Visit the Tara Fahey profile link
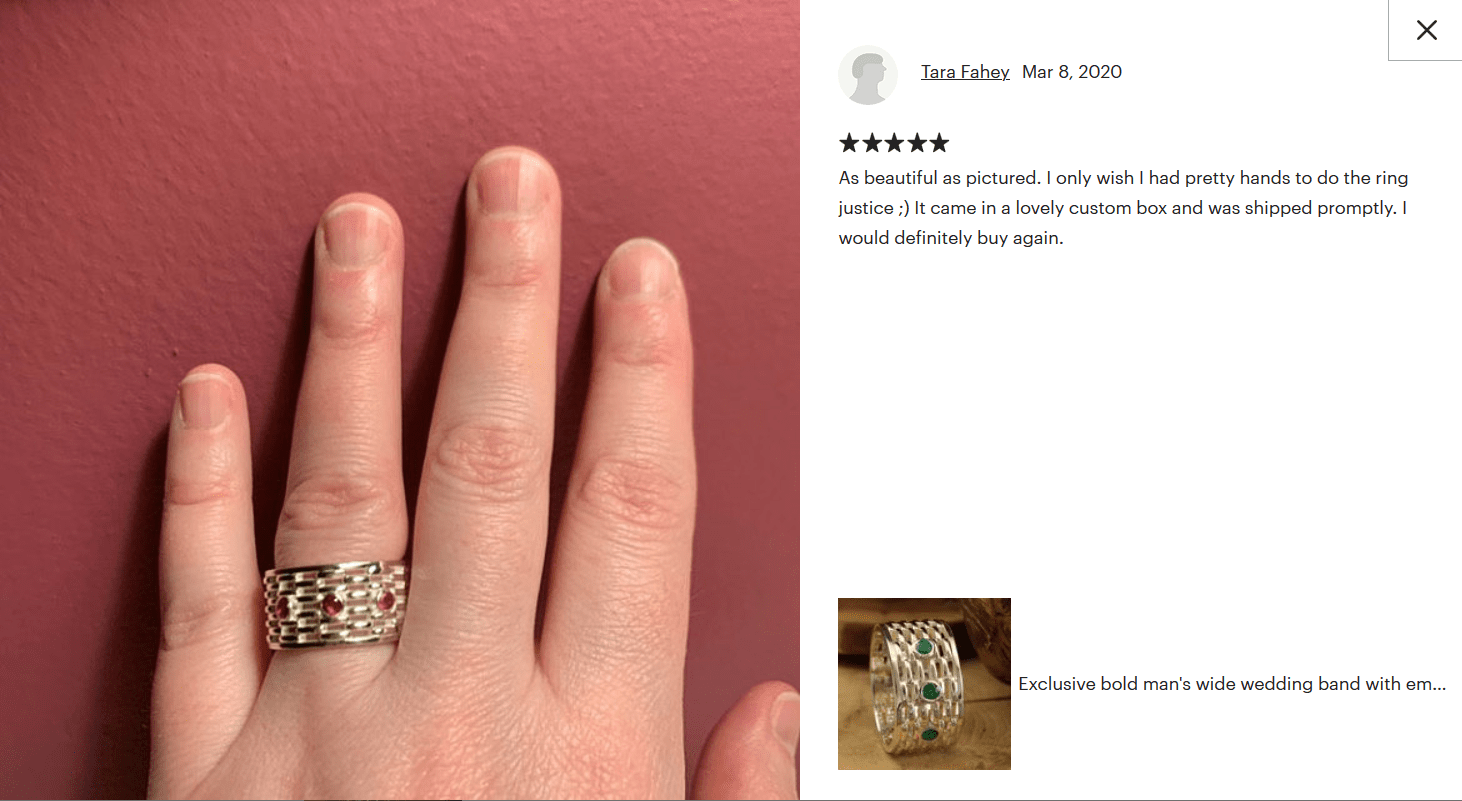The width and height of the screenshot is (1462, 801). point(965,72)
